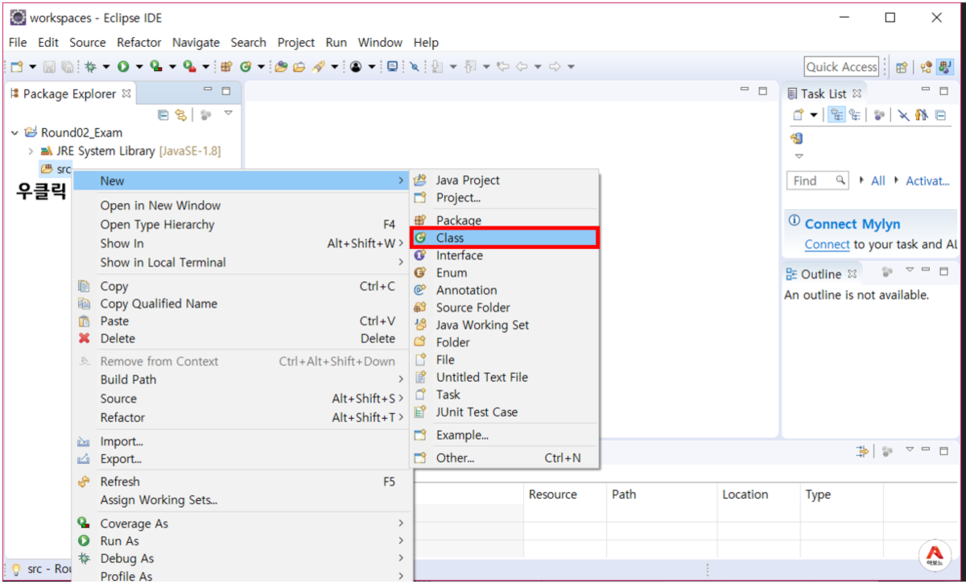Open the Package Explorer view menu triangle

coord(228,113)
